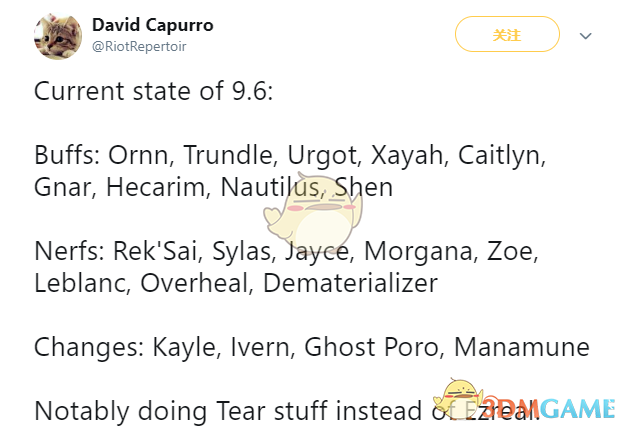The image size is (626, 427).
Task: Click the word "Changes:" in the tweet
Action: pyautogui.click(x=90, y=347)
